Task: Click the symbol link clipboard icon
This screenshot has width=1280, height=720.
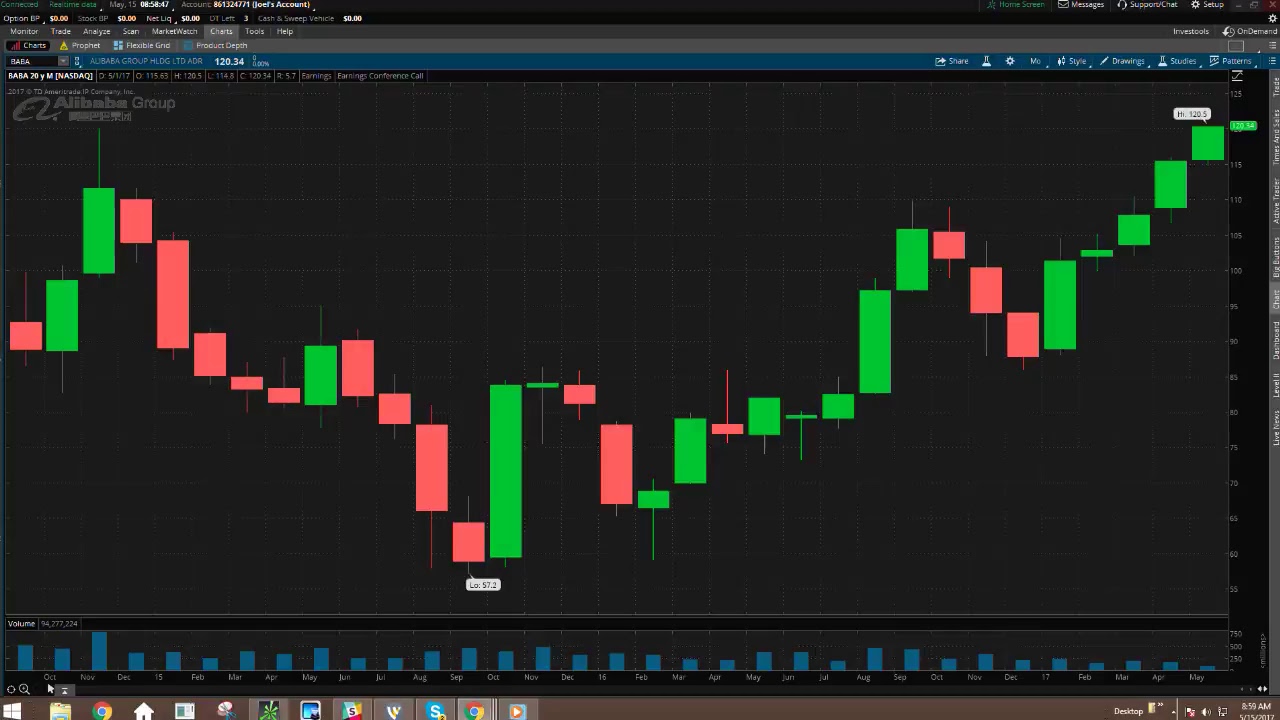Action: pos(78,62)
